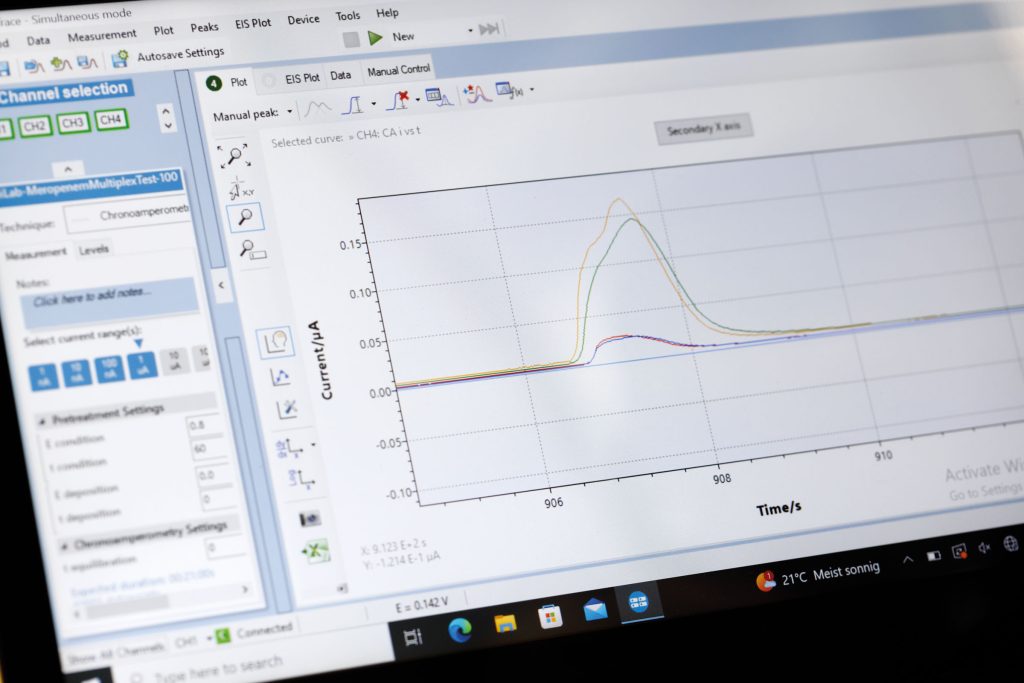Click the dy/dx derivative axis icon
The height and width of the screenshot is (683, 1024).
pyautogui.click(x=290, y=447)
